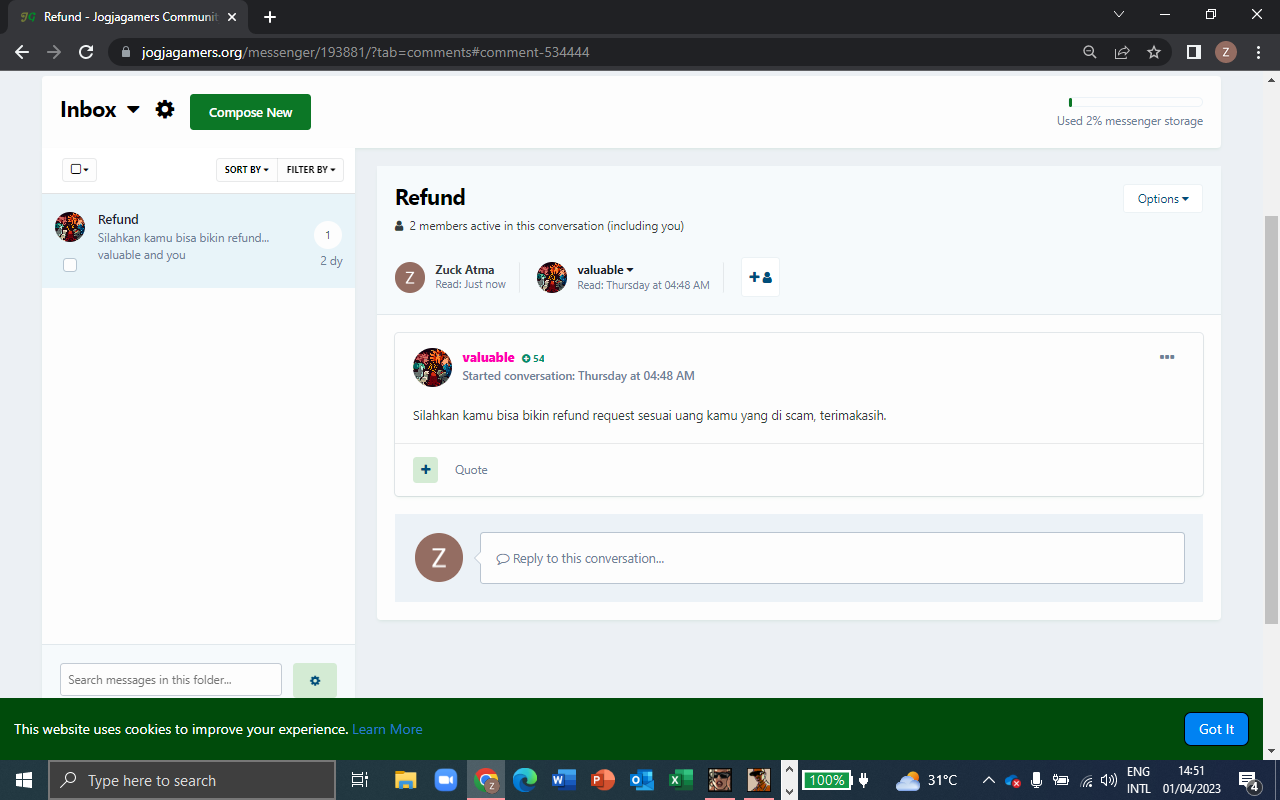Open the select-all checkbox dropdown
The height and width of the screenshot is (800, 1280).
coord(79,170)
